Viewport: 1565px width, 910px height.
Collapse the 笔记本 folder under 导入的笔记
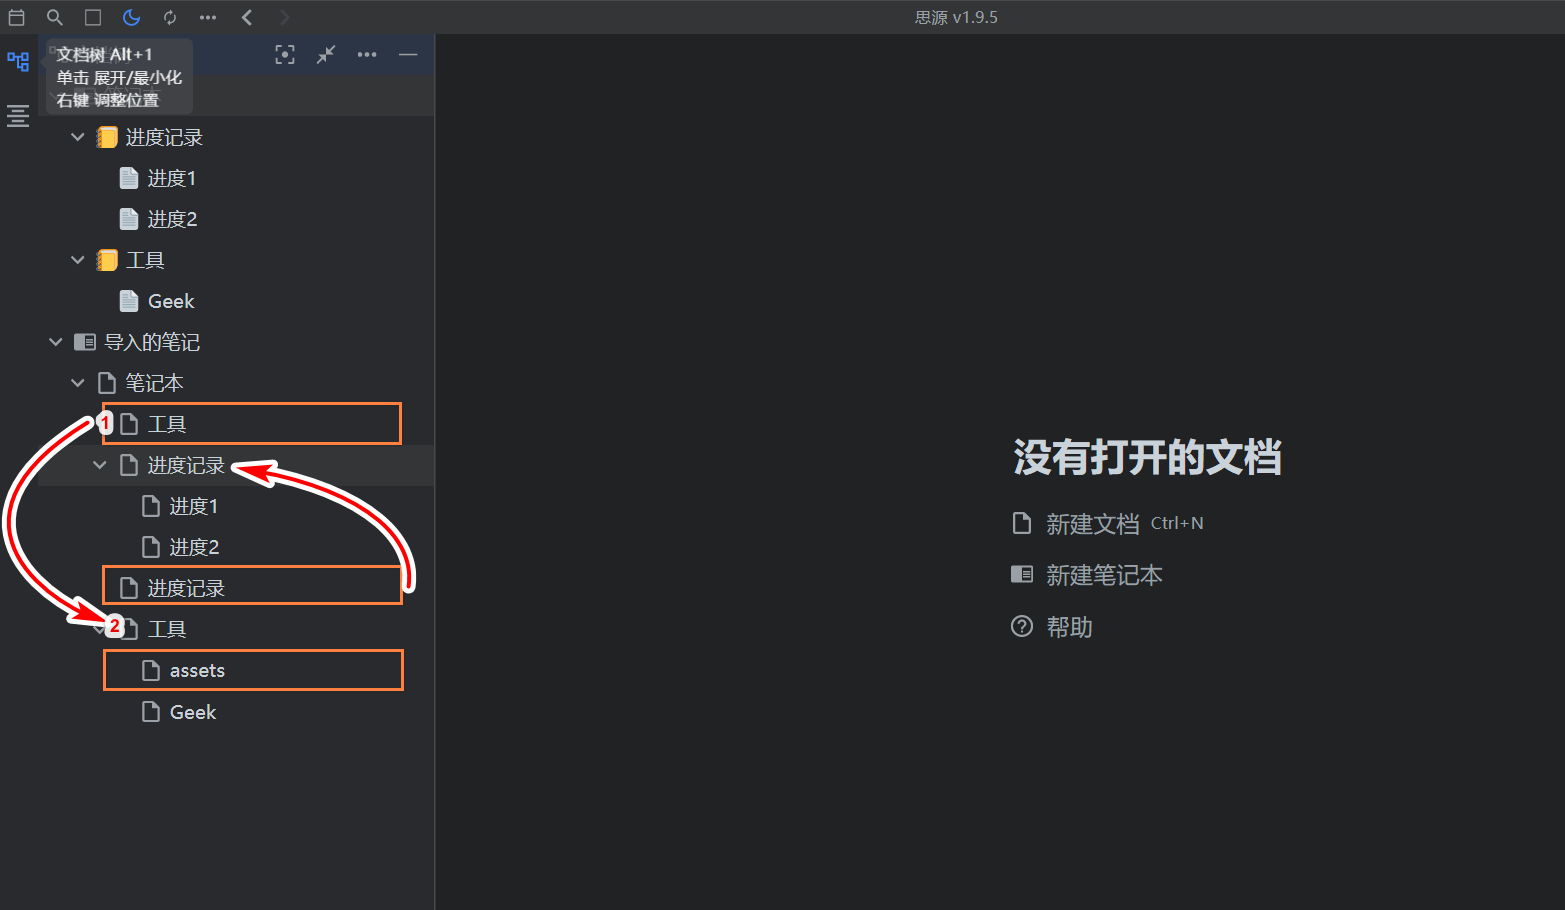point(77,383)
